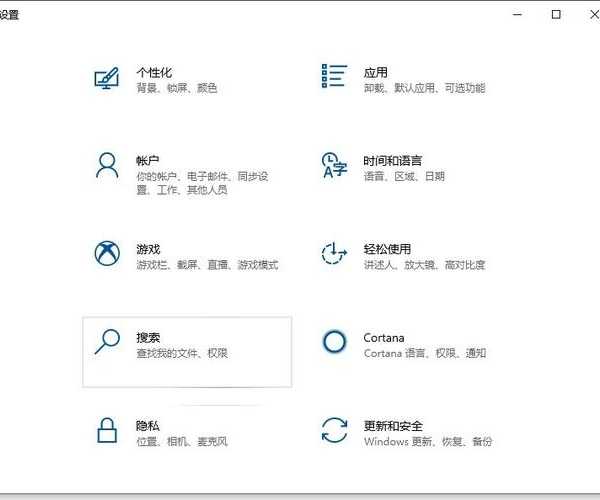Click the 查找我的文件、权限 description under 搜索
600x500 pixels.
182,354
